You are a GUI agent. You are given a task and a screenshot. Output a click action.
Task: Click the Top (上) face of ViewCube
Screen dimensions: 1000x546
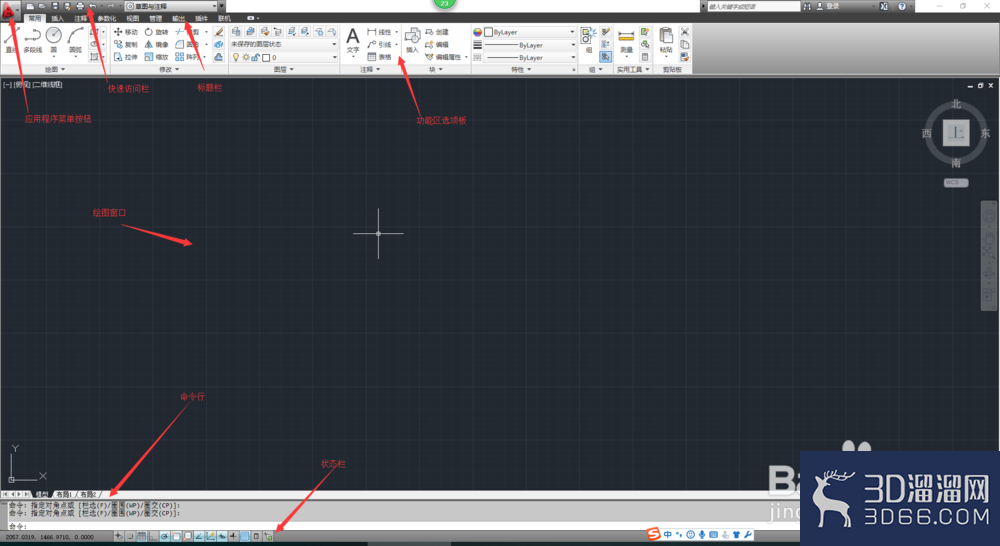(x=956, y=133)
